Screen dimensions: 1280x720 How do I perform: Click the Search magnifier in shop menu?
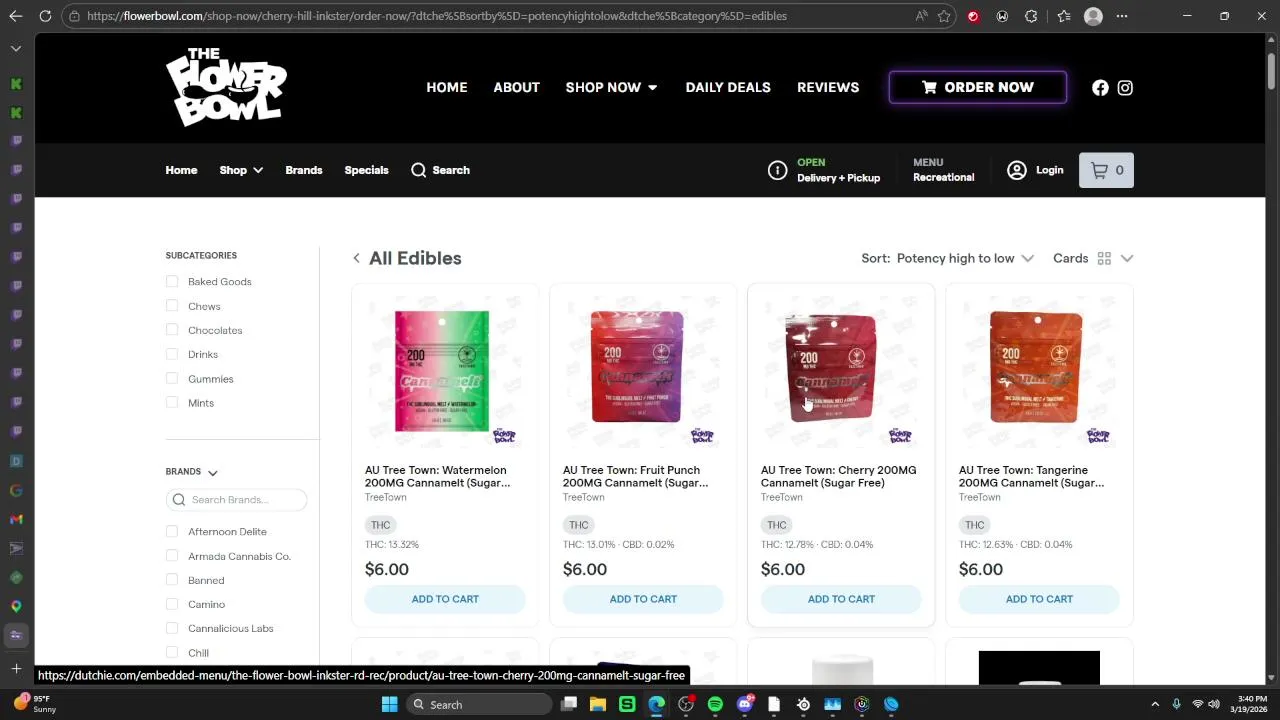(x=418, y=170)
